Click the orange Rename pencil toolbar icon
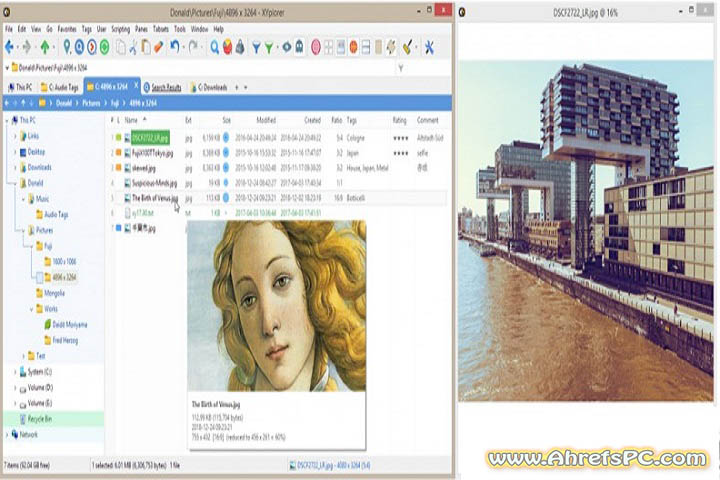This screenshot has width=720, height=480. pos(158,47)
